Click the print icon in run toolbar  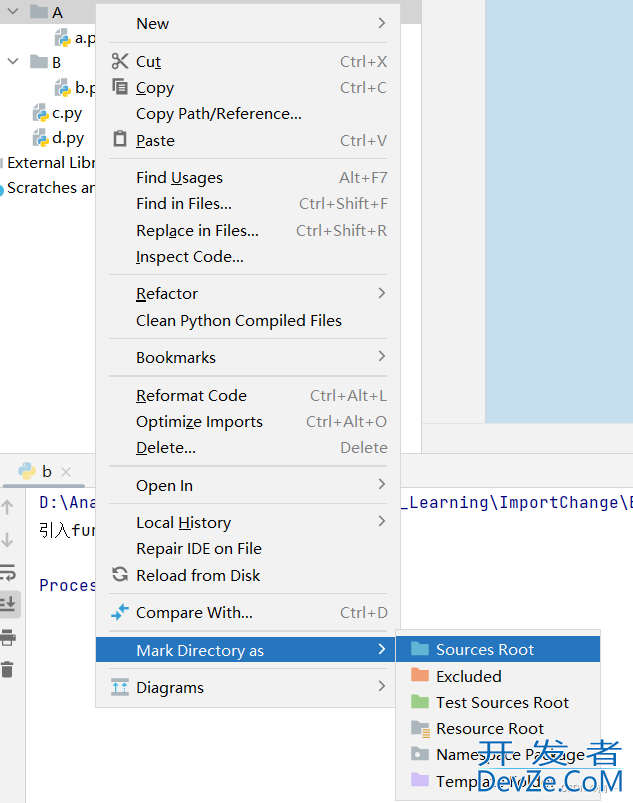(8, 638)
